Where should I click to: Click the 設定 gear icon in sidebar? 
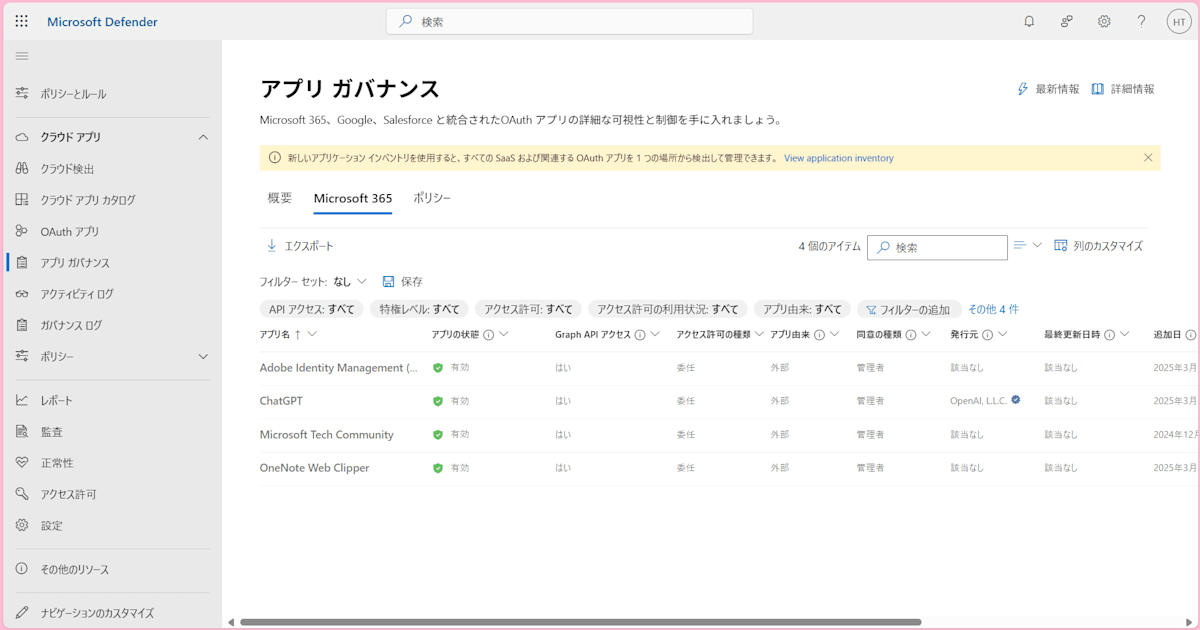coord(22,525)
